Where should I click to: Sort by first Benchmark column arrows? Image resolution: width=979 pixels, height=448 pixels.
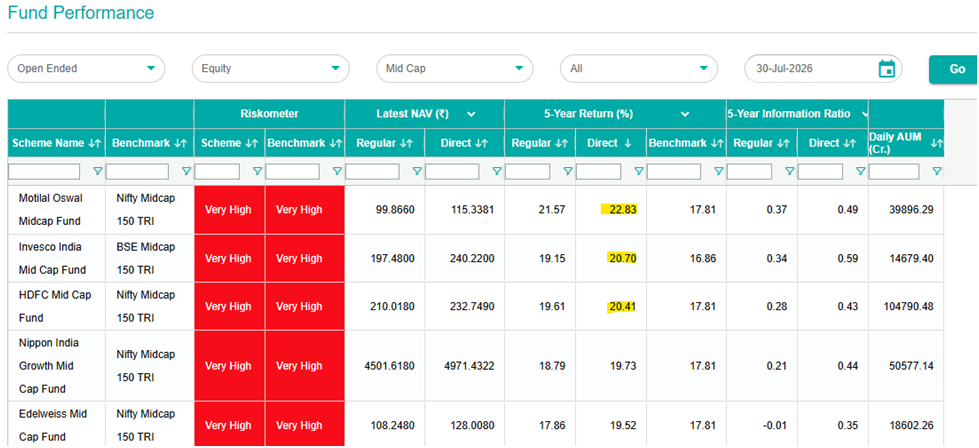pos(180,144)
